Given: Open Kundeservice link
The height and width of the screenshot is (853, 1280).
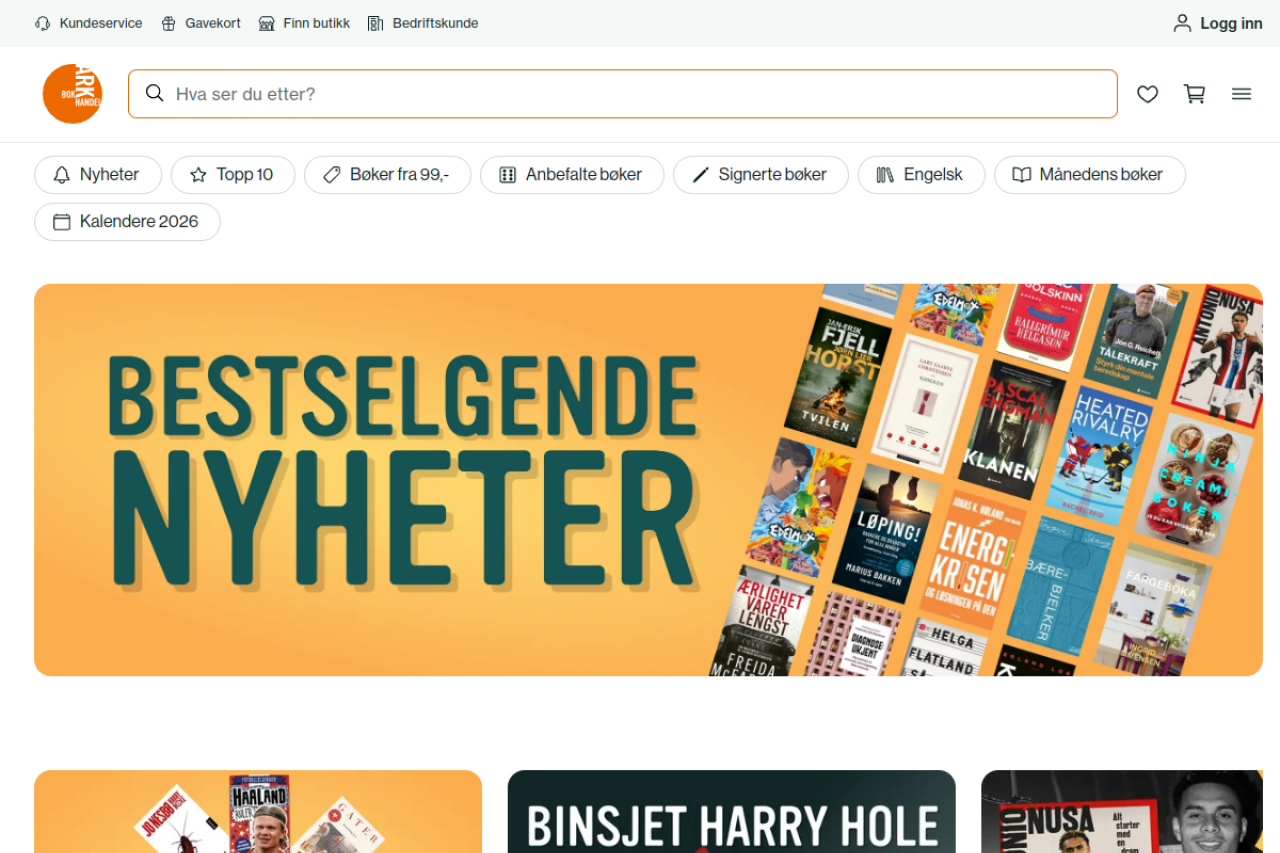Looking at the screenshot, I should 88,23.
